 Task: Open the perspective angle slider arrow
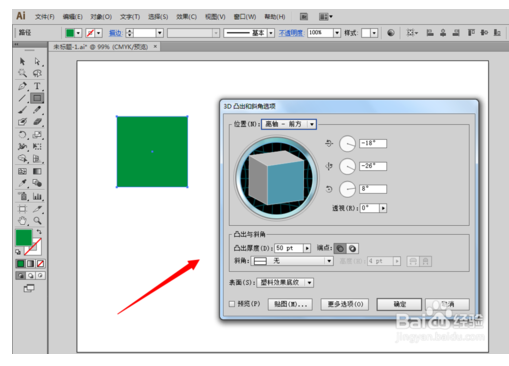pos(383,208)
